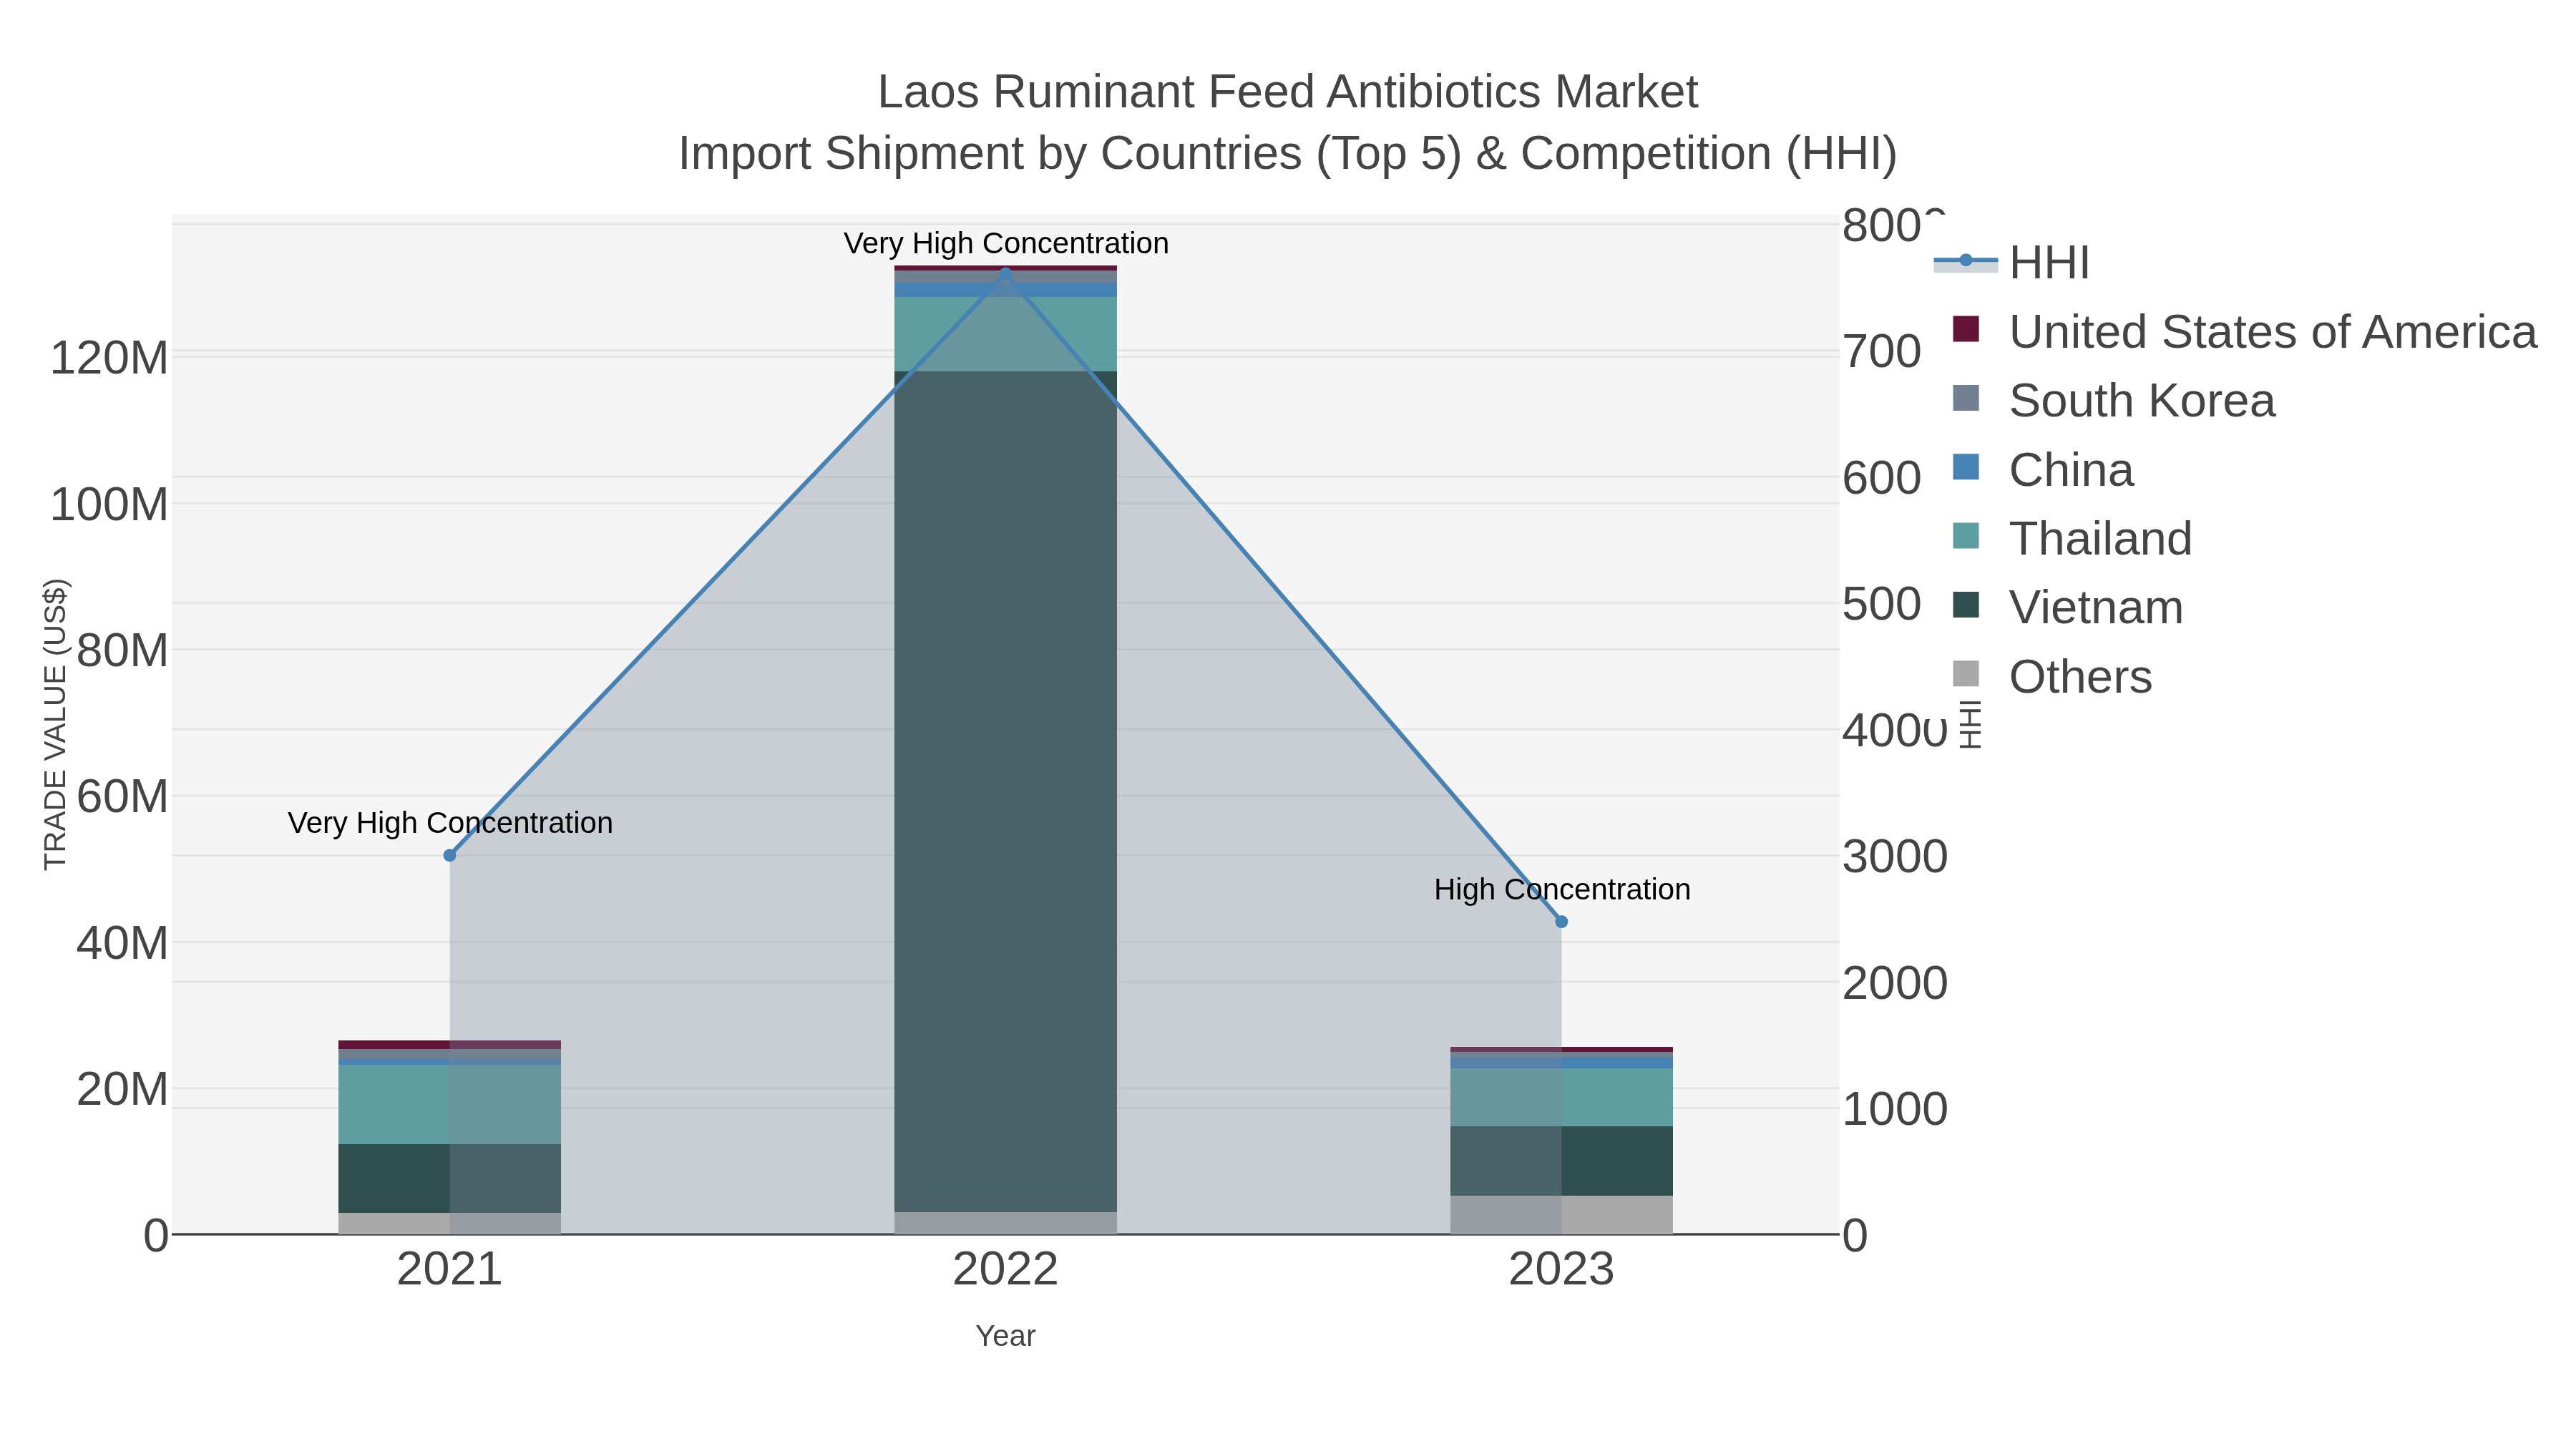This screenshot has width=2576, height=1449.
Task: Click the 2023 Others bar segment
Action: coord(1562,1215)
